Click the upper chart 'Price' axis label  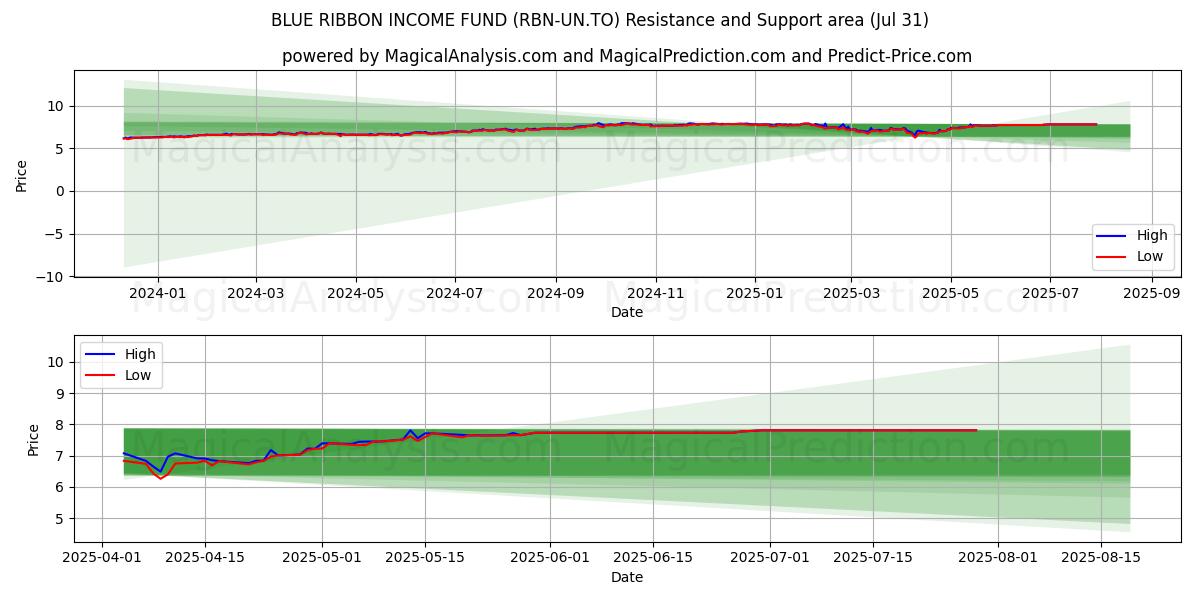point(22,174)
